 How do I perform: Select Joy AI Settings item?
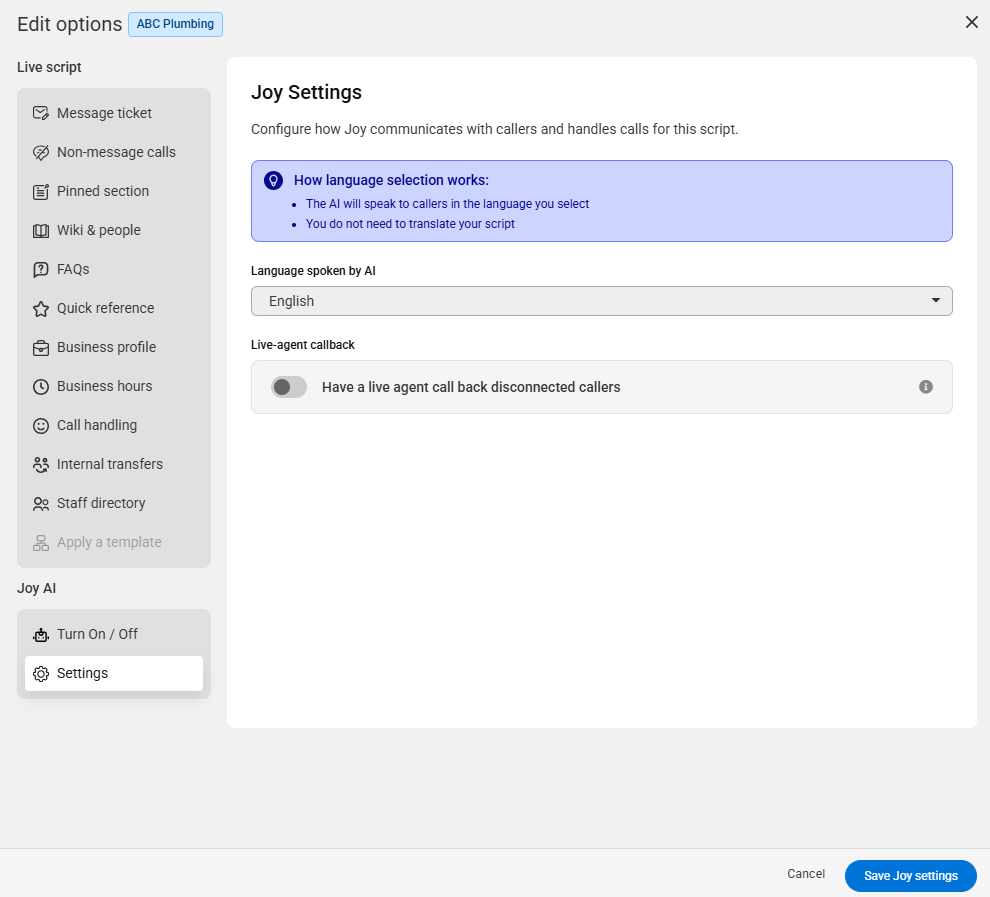pyautogui.click(x=114, y=674)
